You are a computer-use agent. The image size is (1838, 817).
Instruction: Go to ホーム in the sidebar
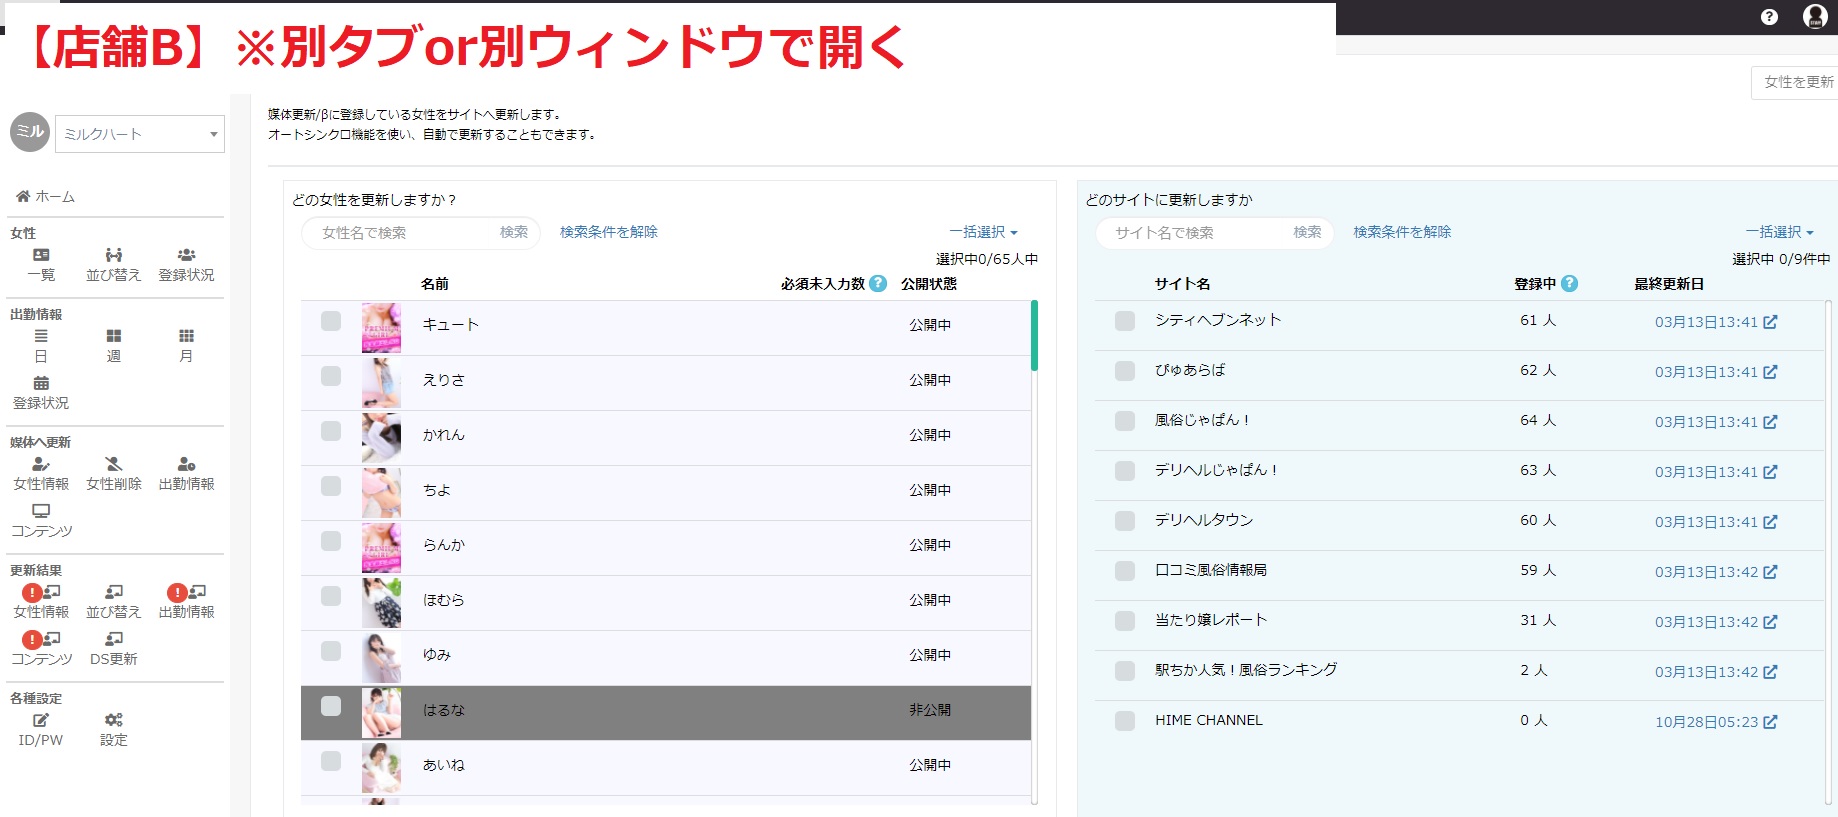coord(46,197)
